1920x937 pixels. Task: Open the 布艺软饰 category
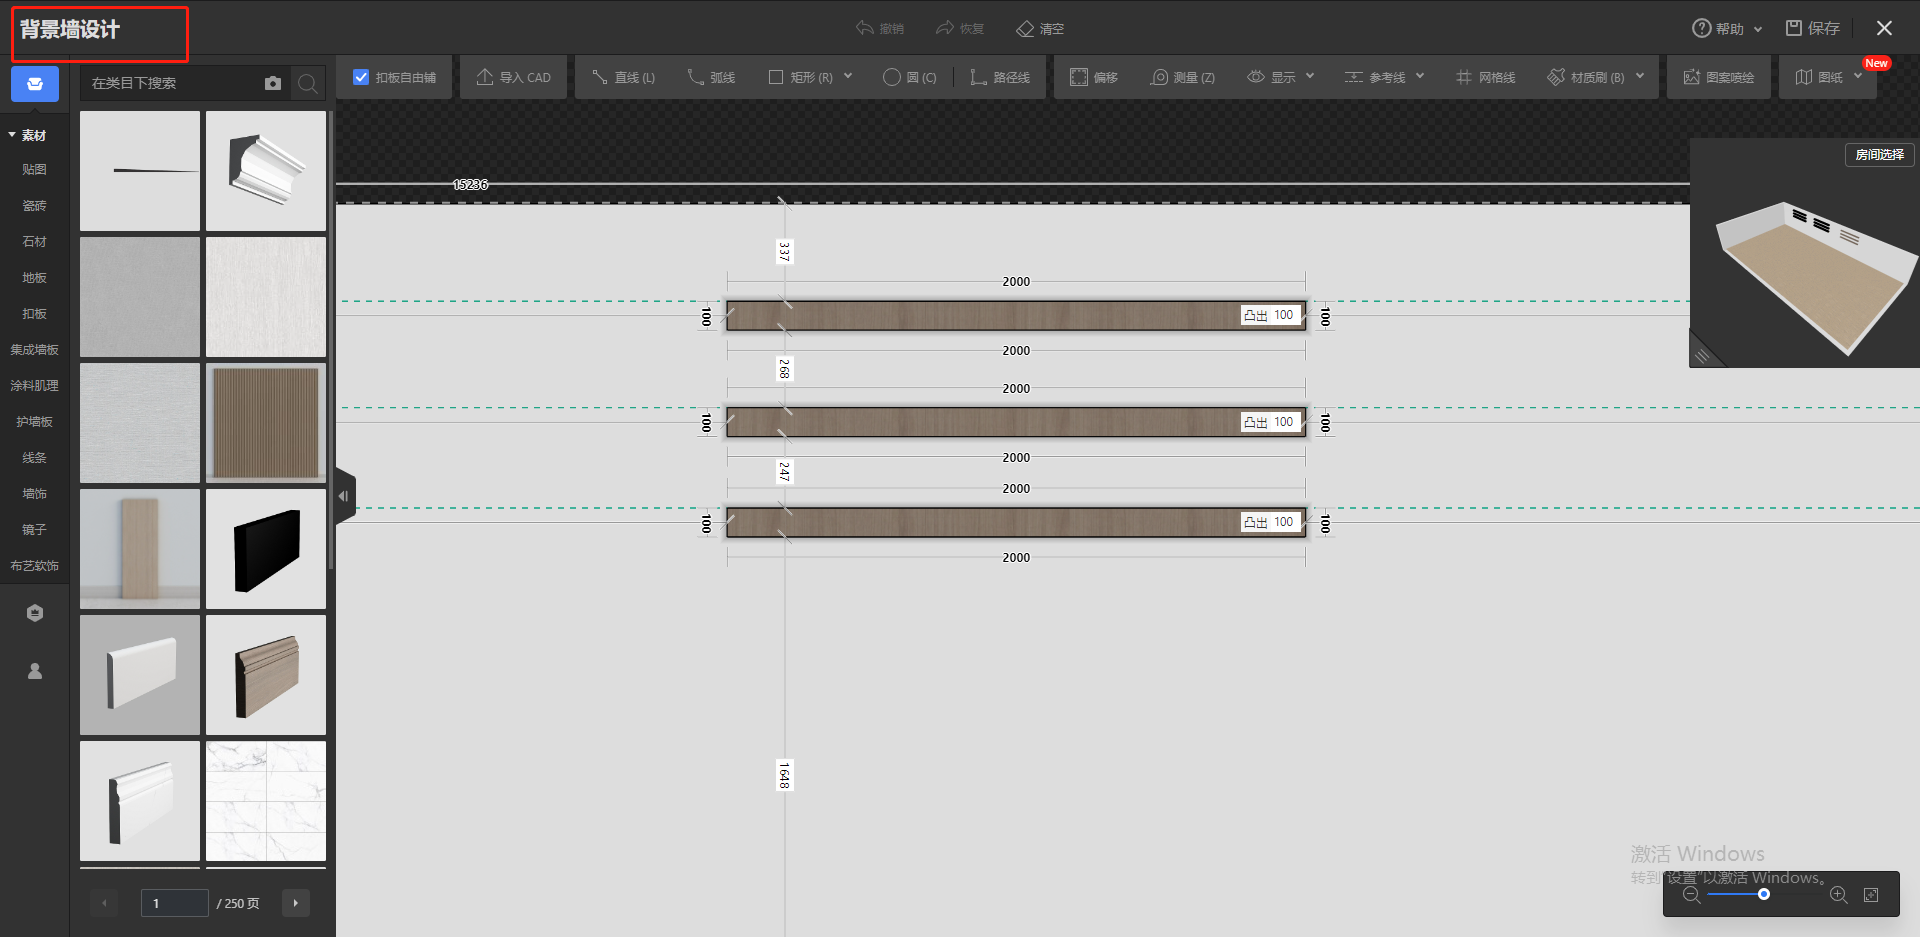pos(35,565)
